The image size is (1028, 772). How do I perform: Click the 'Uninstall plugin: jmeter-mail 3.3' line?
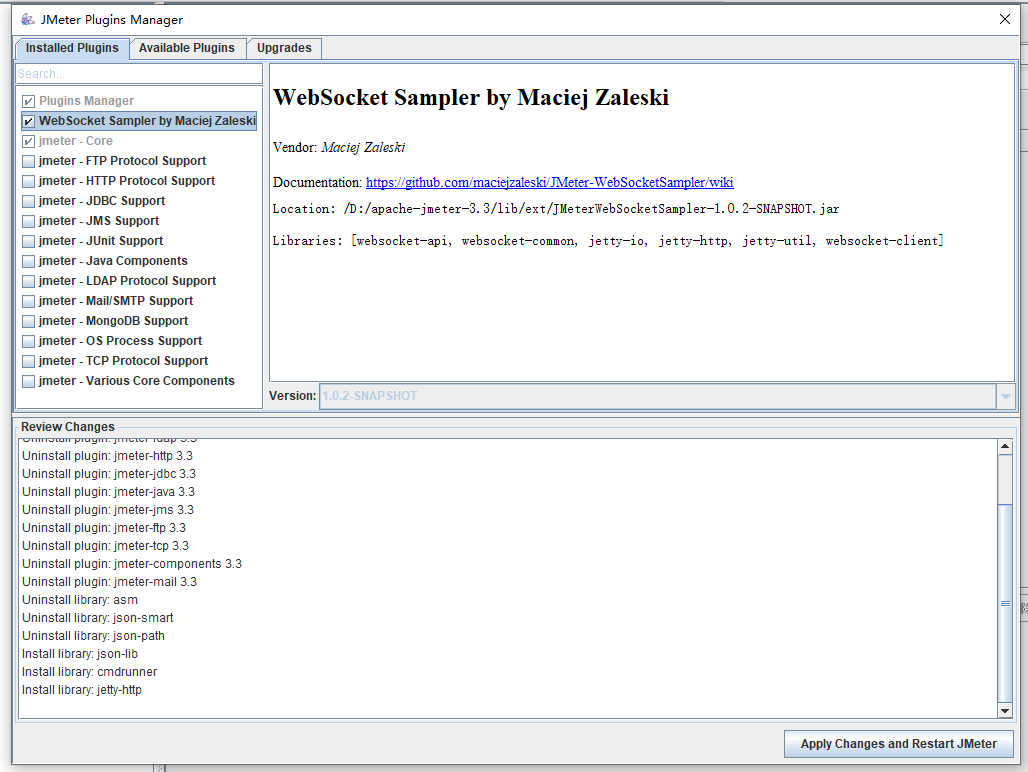109,582
